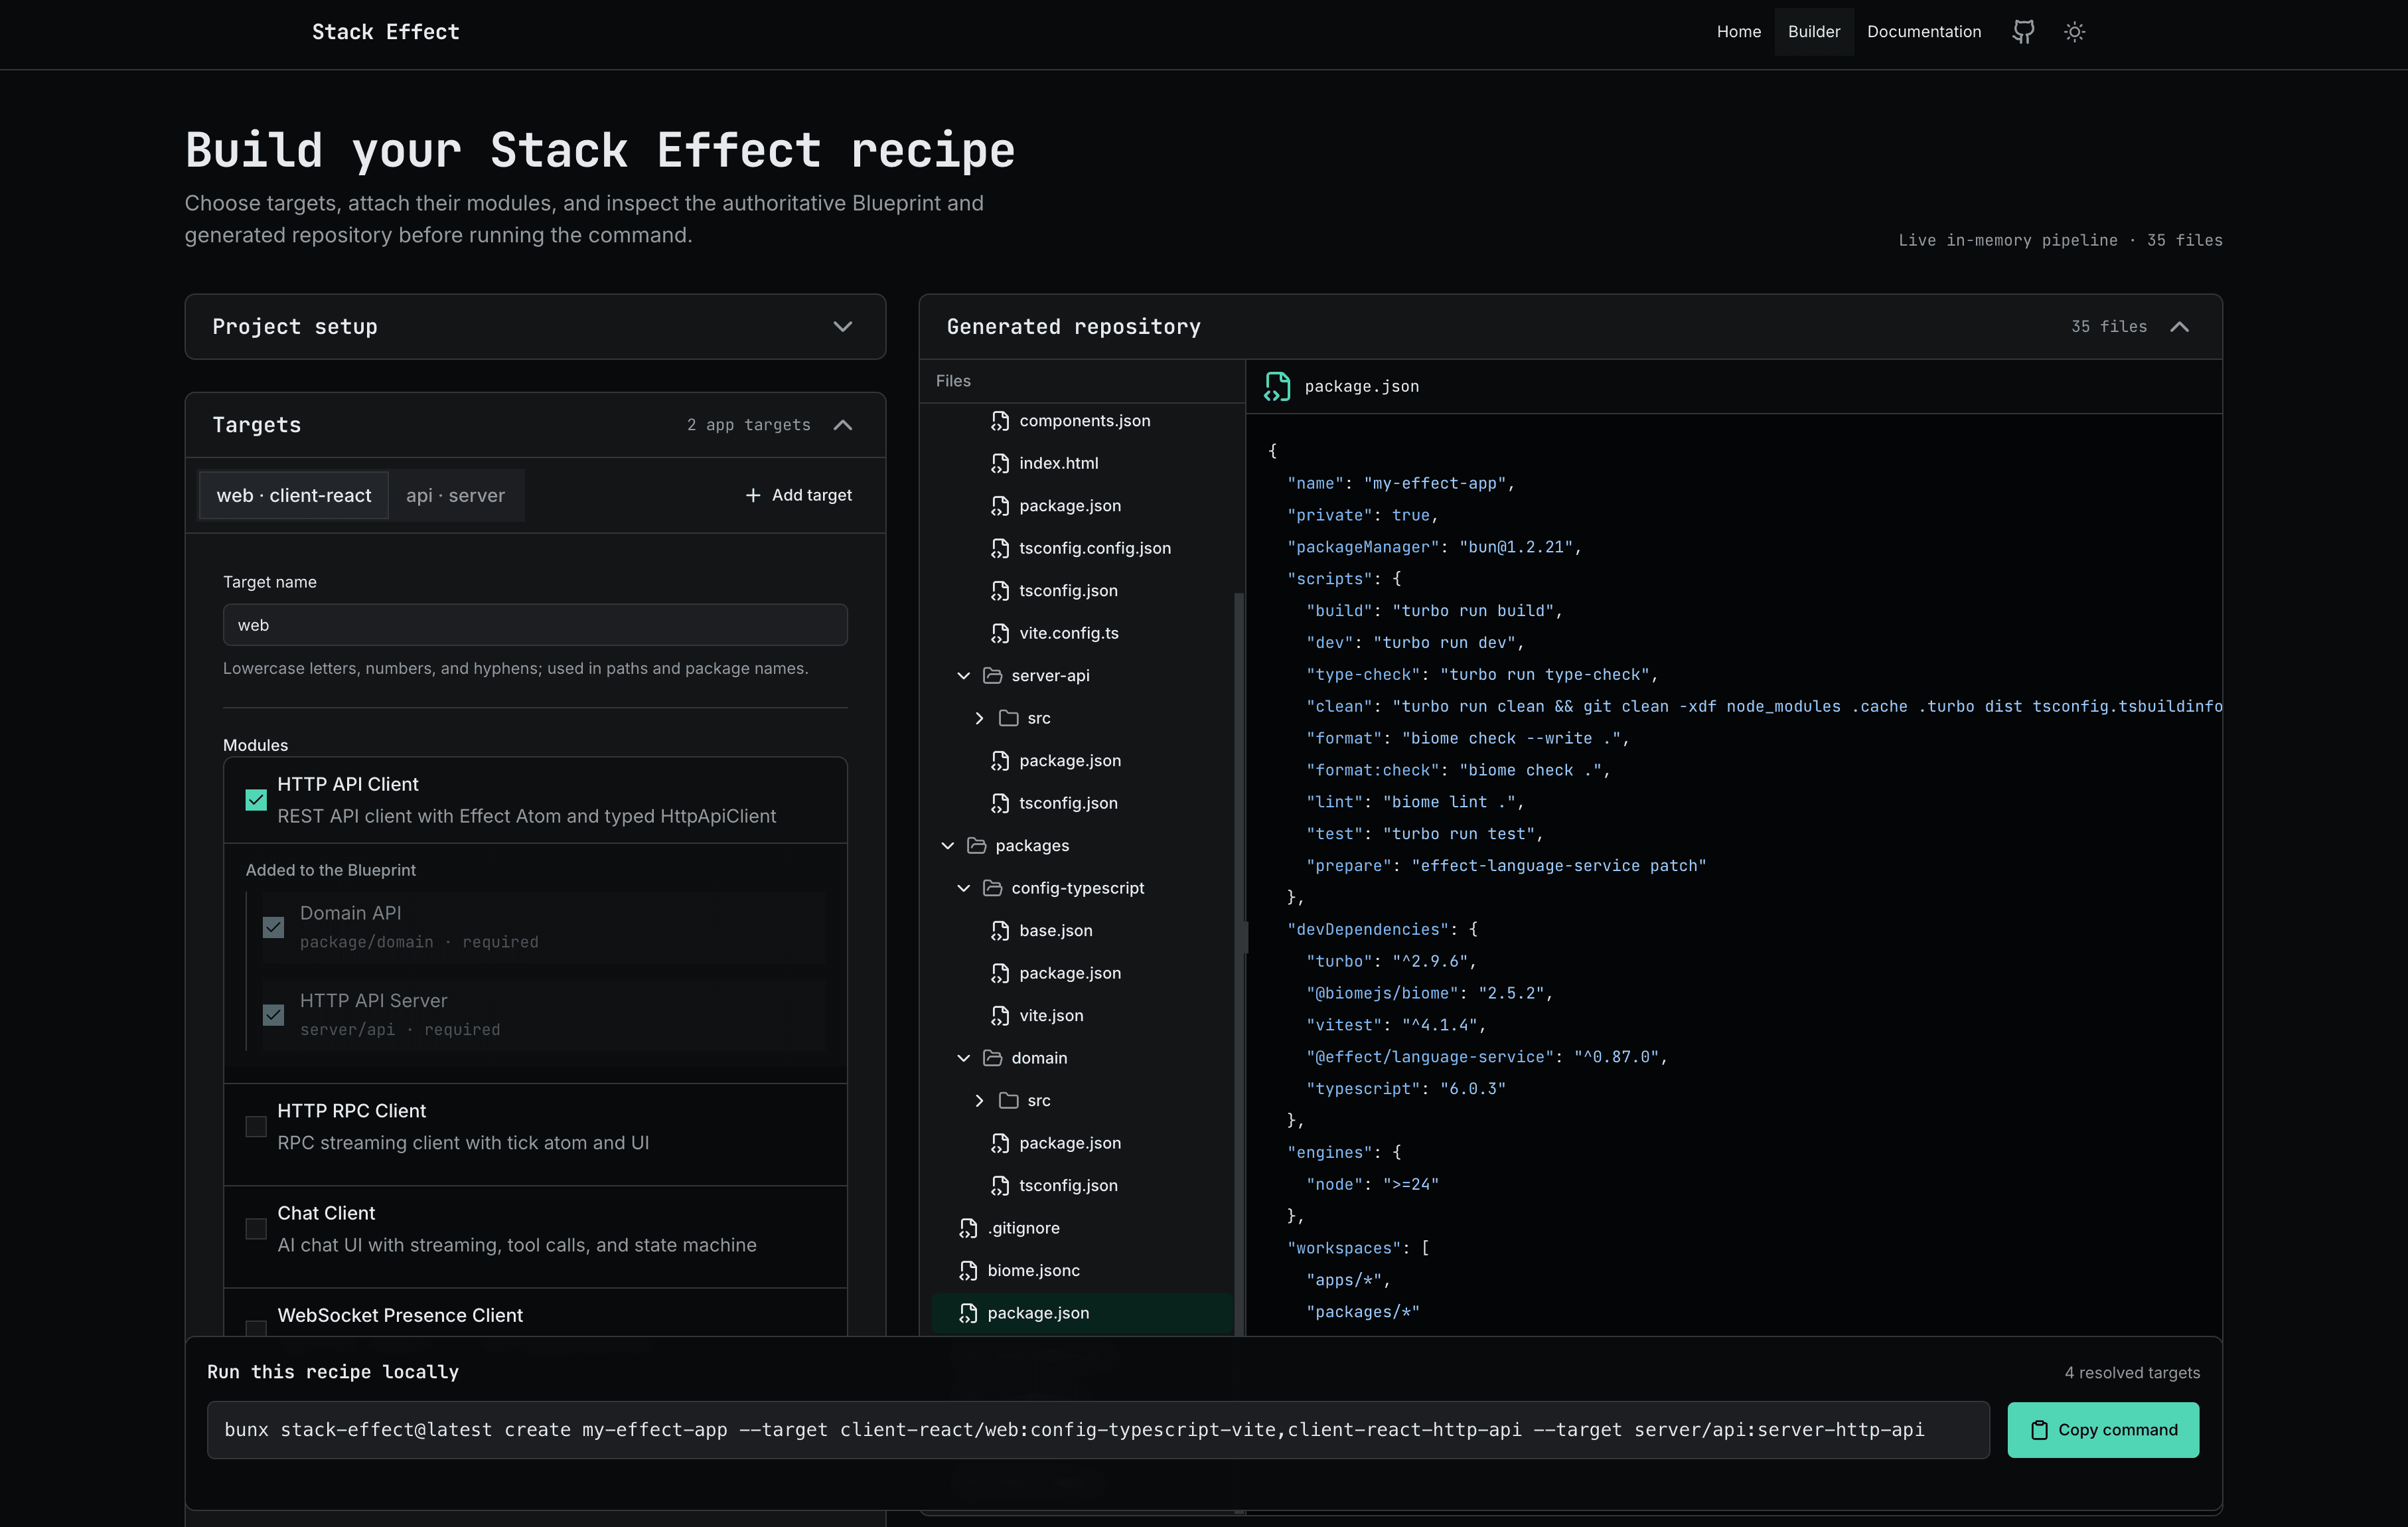Click clipboard icon in Copy command button
The width and height of the screenshot is (2408, 1527).
[2039, 1430]
